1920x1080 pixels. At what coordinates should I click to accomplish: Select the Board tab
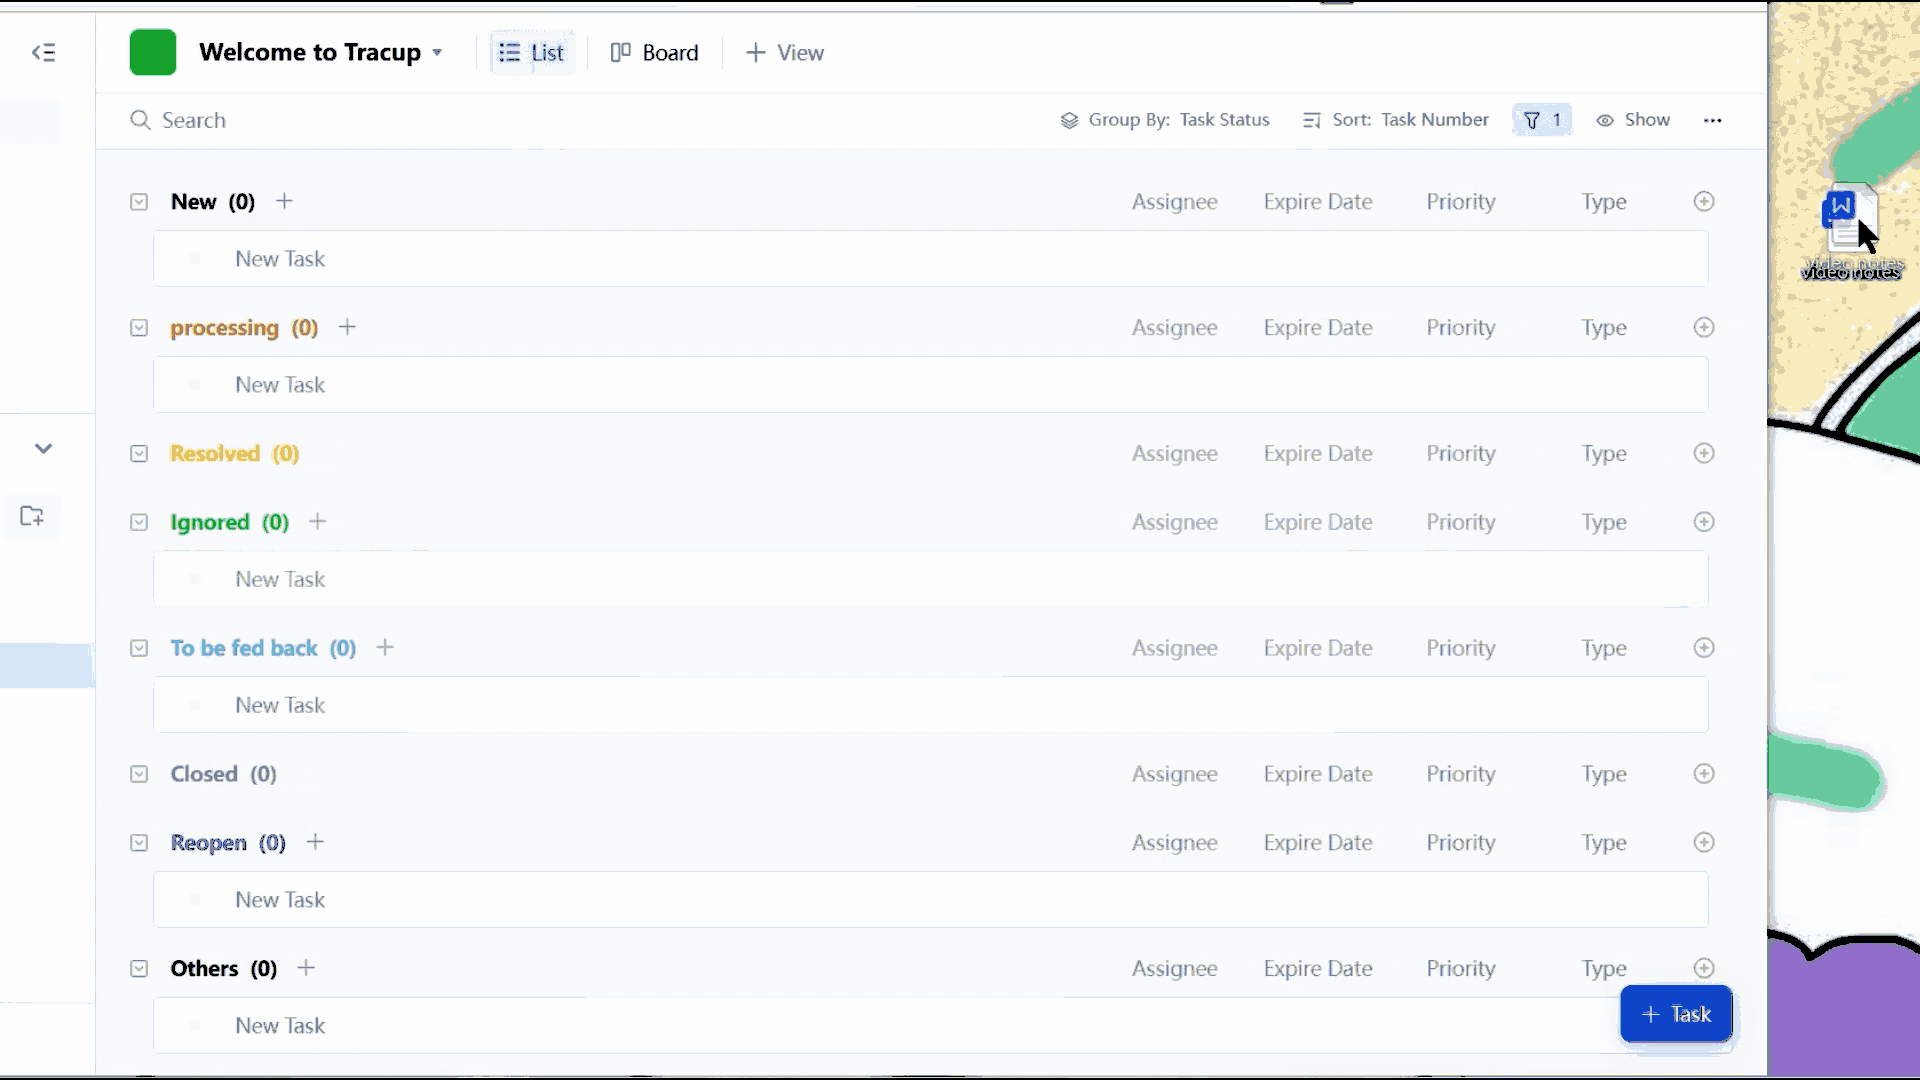tap(655, 53)
